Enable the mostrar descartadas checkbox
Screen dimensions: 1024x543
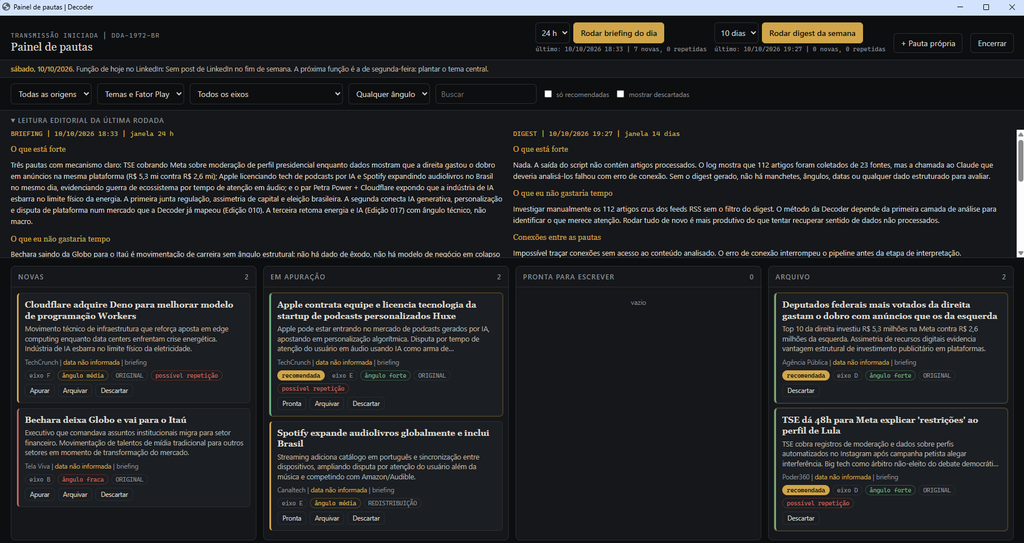[620, 94]
